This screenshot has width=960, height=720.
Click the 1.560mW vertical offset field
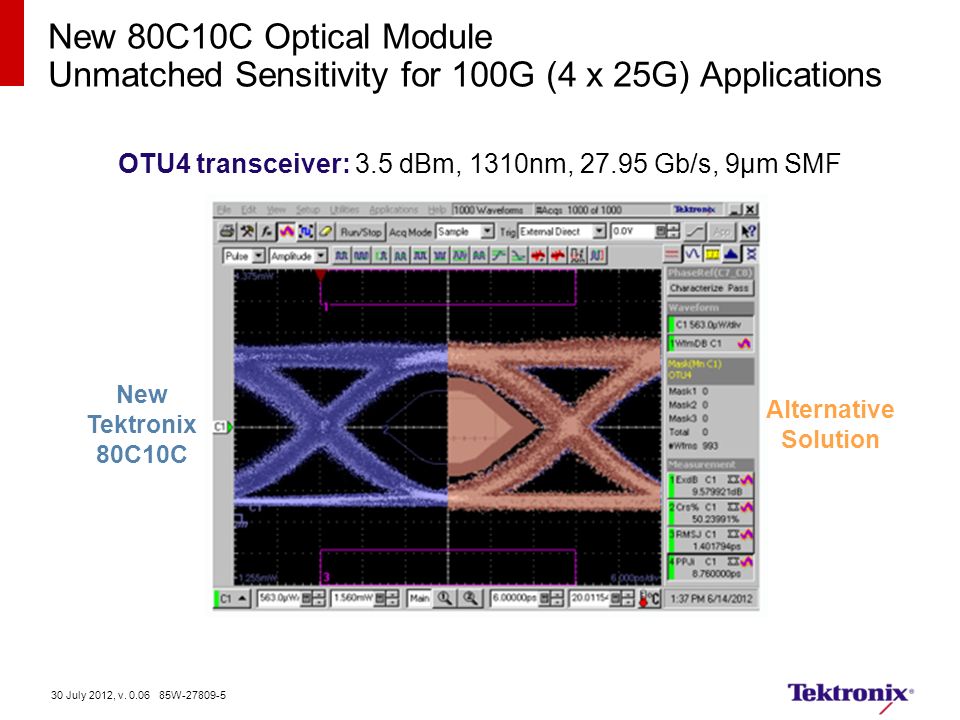(351, 598)
